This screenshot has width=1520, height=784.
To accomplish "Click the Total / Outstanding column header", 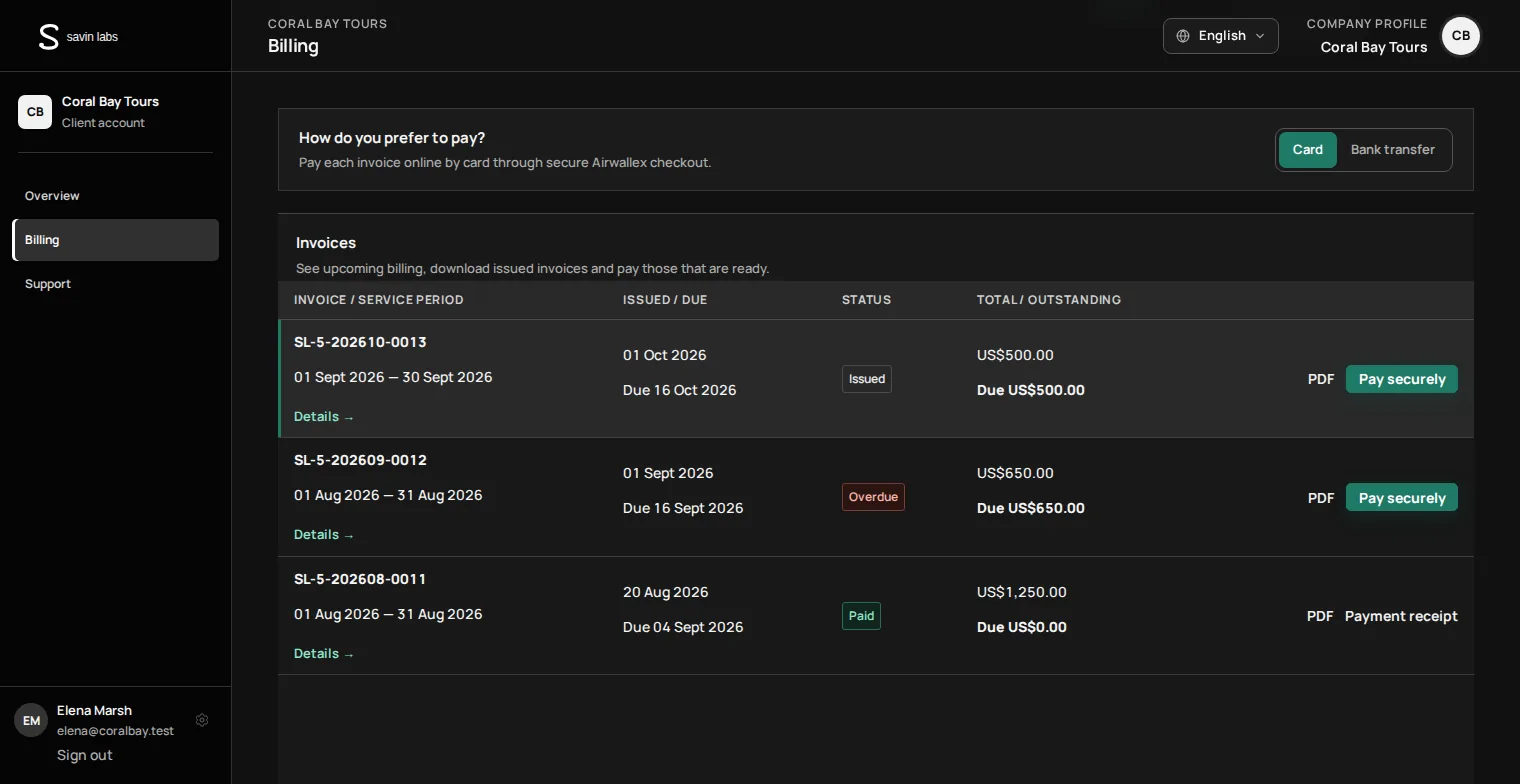I will pyautogui.click(x=1049, y=300).
